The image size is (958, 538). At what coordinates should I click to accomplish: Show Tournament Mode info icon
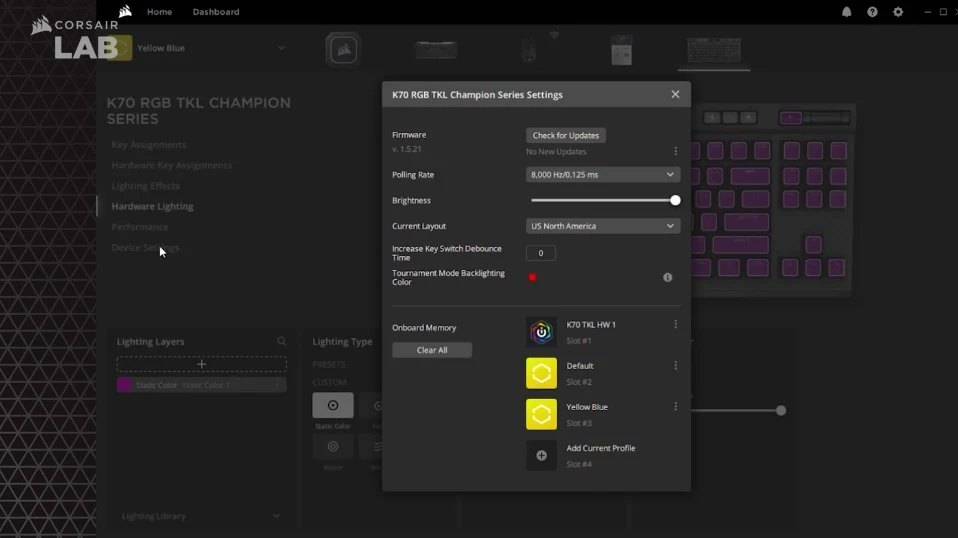[x=667, y=277]
